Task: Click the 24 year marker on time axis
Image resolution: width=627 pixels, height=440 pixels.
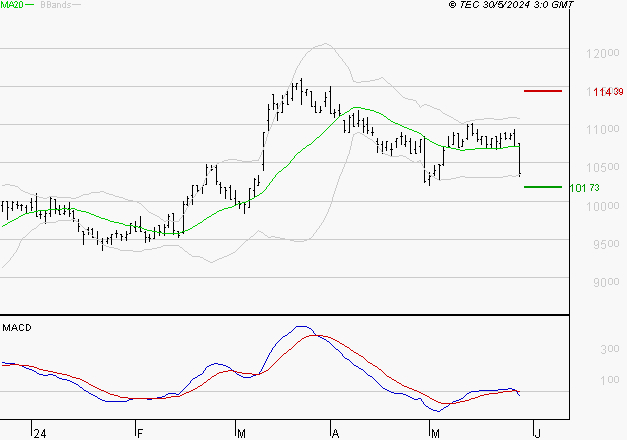Action: tap(40, 434)
